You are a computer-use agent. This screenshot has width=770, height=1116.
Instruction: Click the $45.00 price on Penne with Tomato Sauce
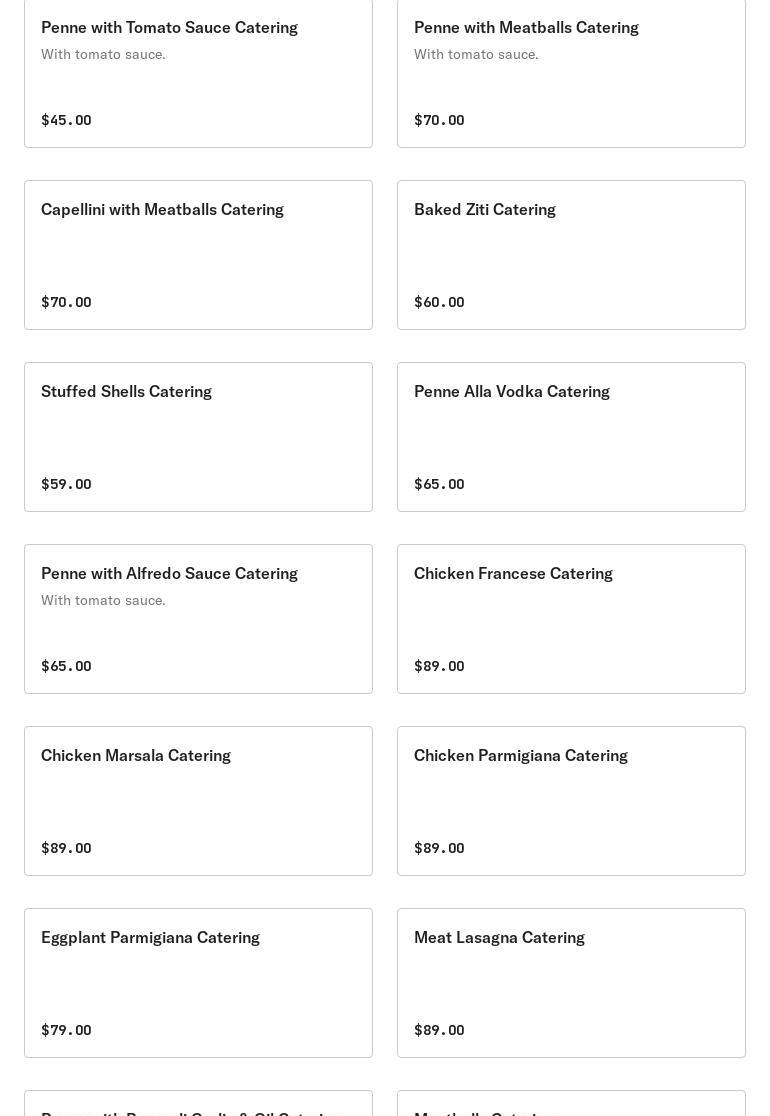click(x=66, y=120)
